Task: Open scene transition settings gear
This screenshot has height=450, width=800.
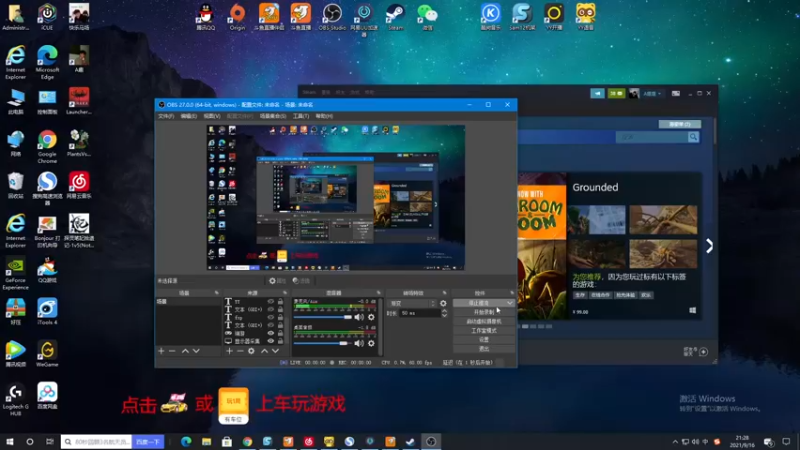Action: click(443, 303)
